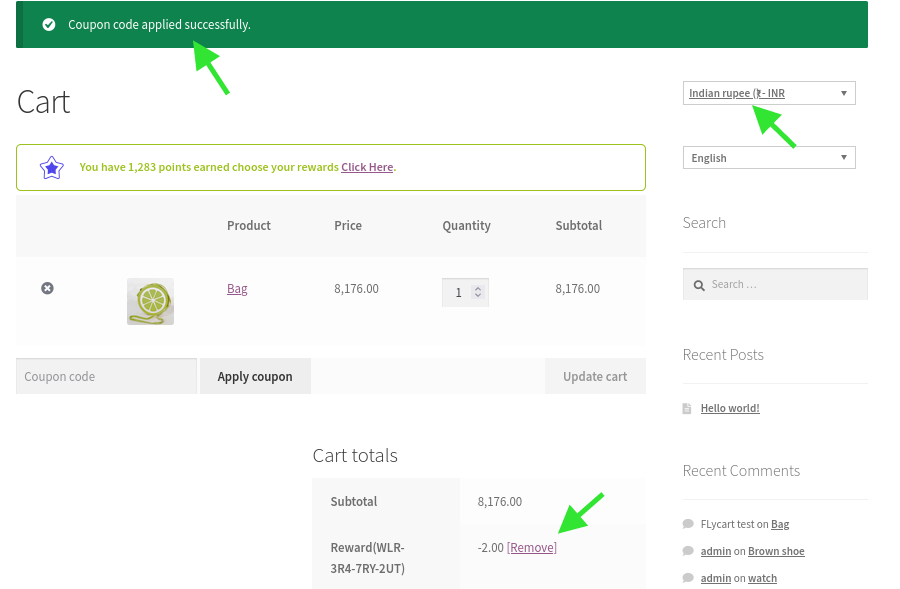
Task: Focus the sidebar Search field
Action: [775, 284]
